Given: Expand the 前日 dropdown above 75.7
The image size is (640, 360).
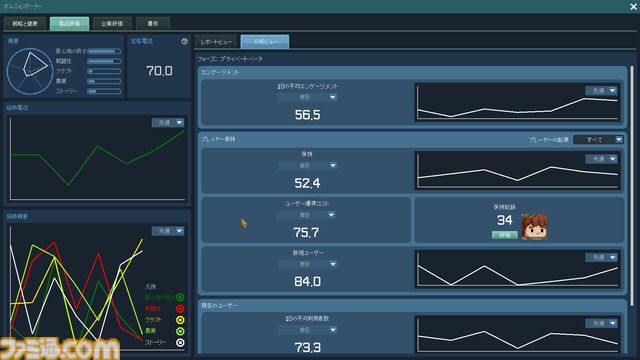Looking at the screenshot, I should (x=306, y=215).
